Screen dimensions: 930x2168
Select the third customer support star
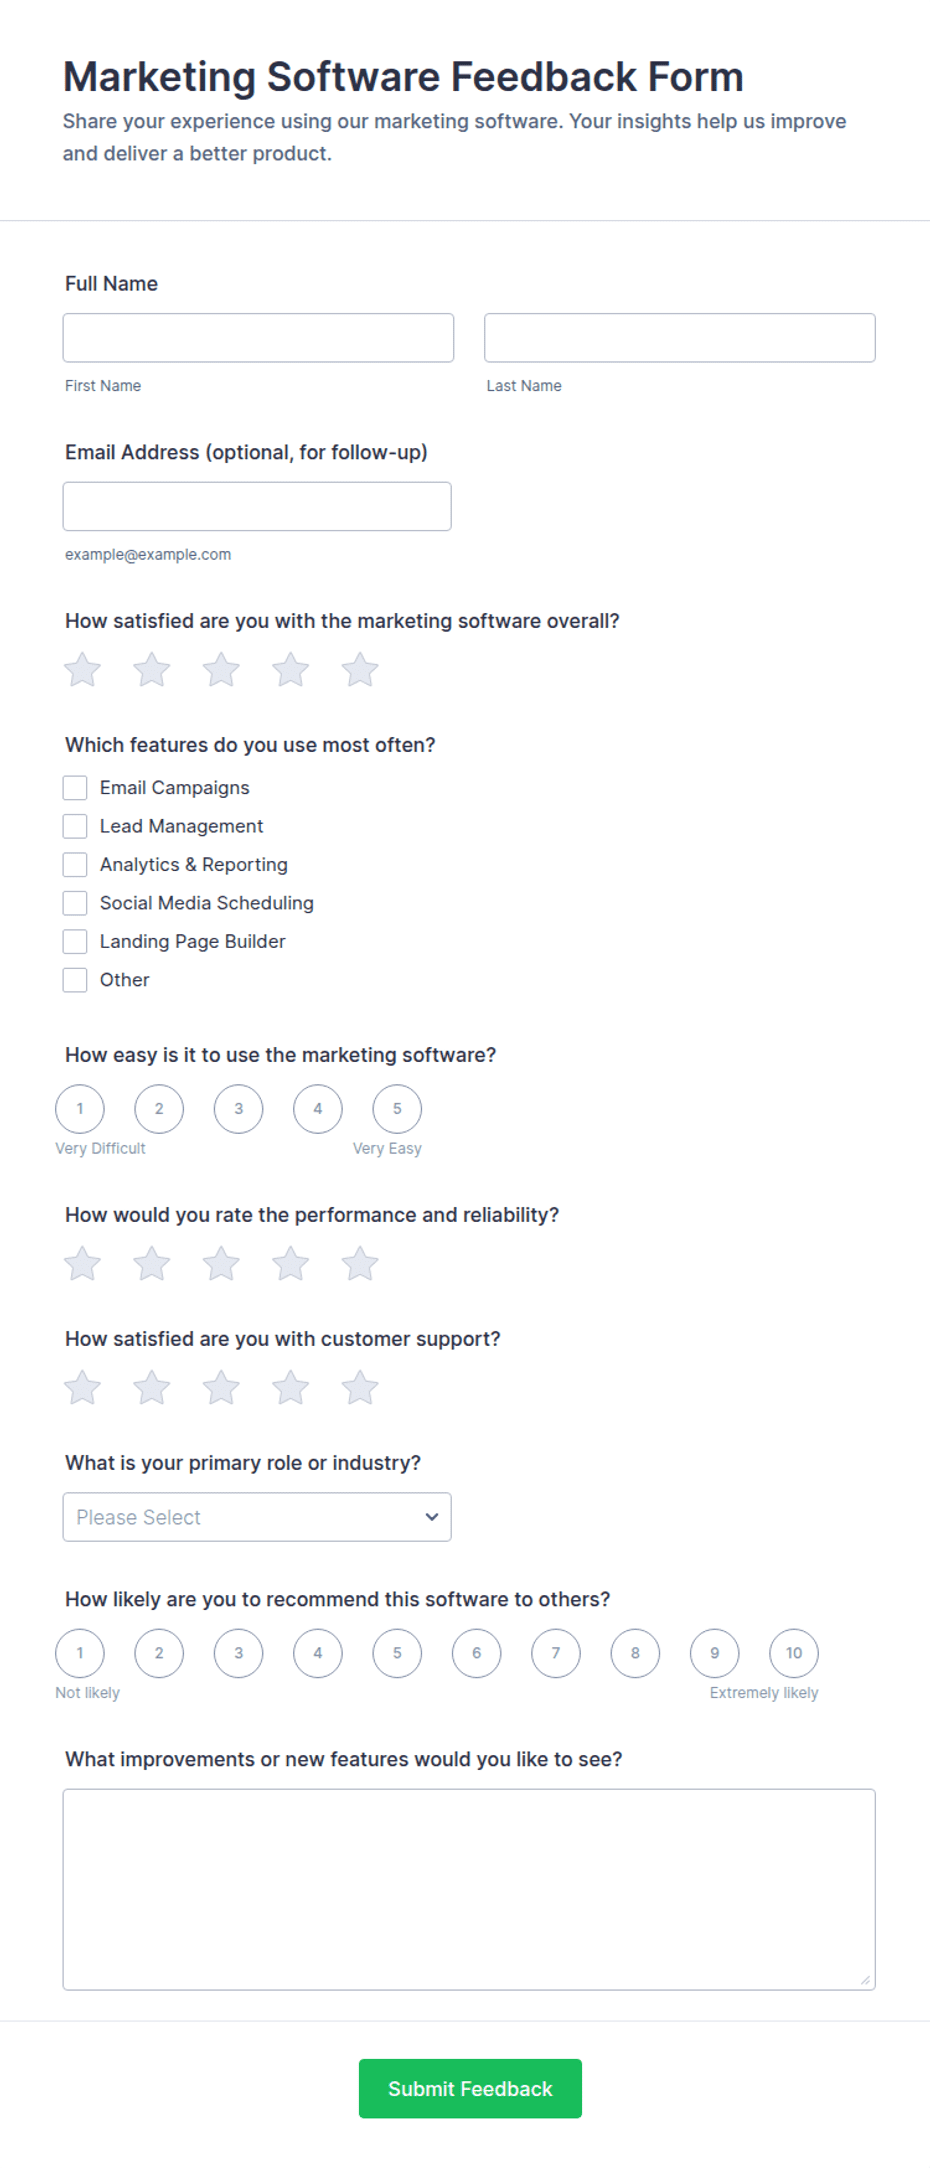[x=221, y=1388]
